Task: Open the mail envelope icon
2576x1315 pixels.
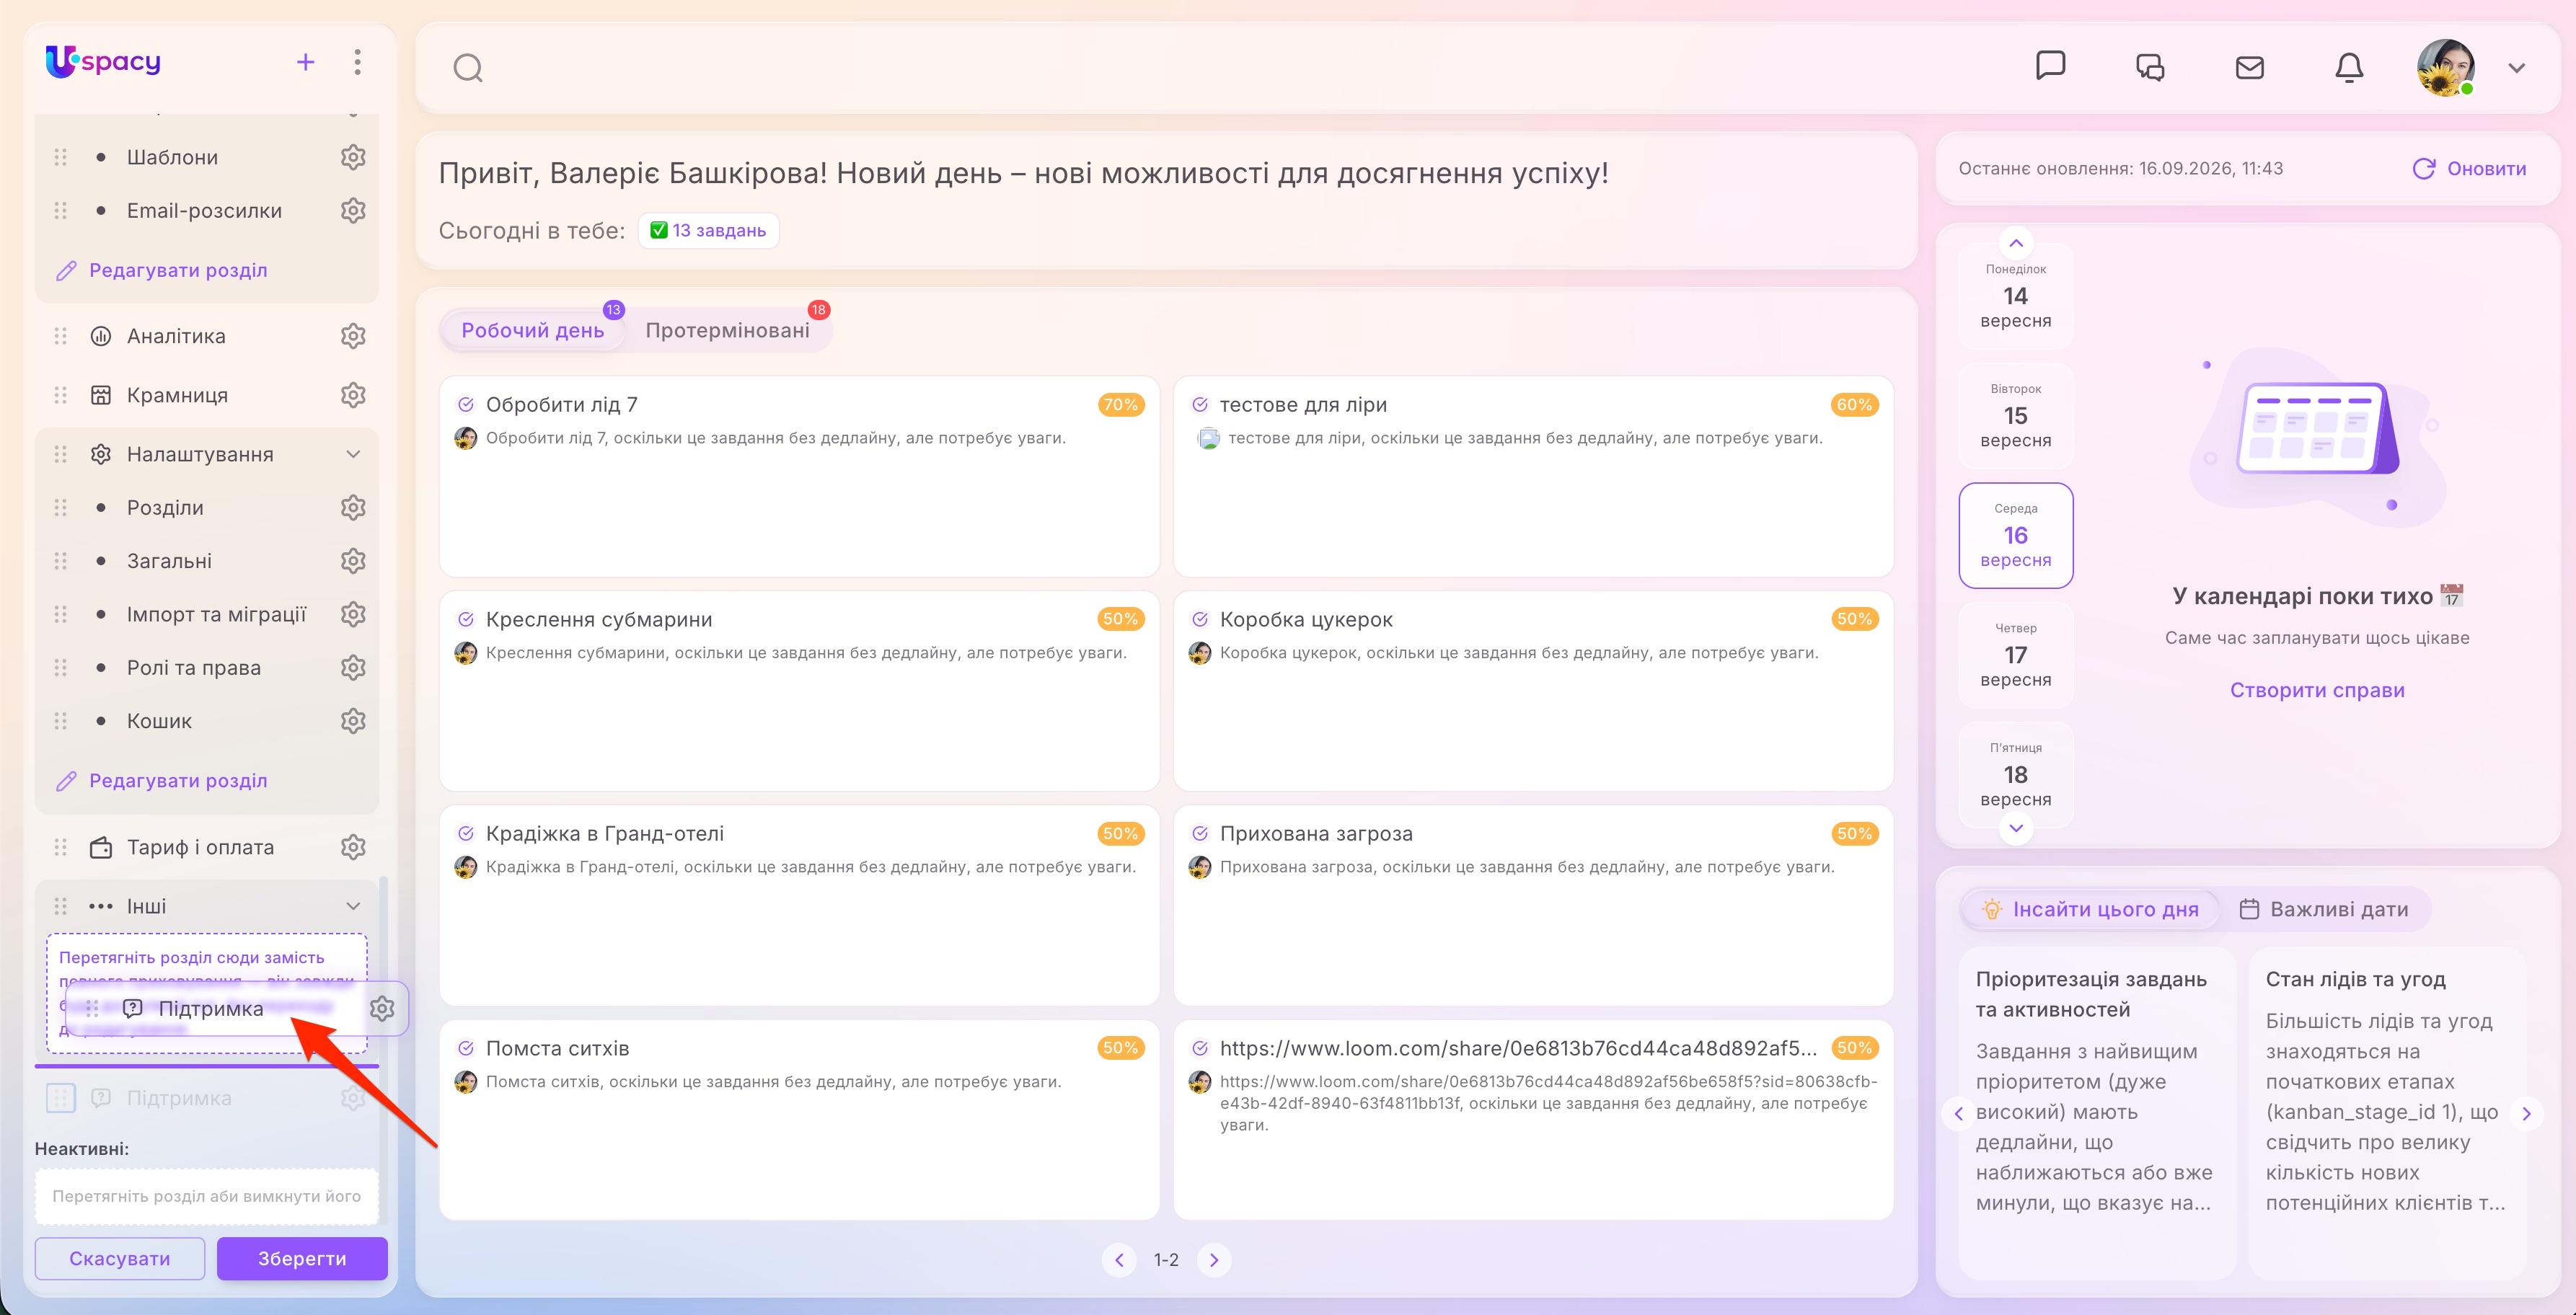Action: pos(2249,67)
